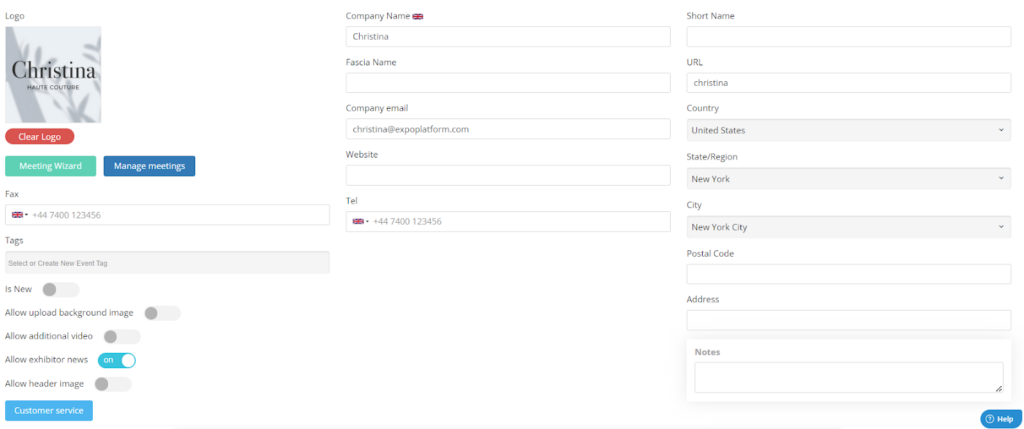Open the Tags event tag selector

[x=167, y=262]
